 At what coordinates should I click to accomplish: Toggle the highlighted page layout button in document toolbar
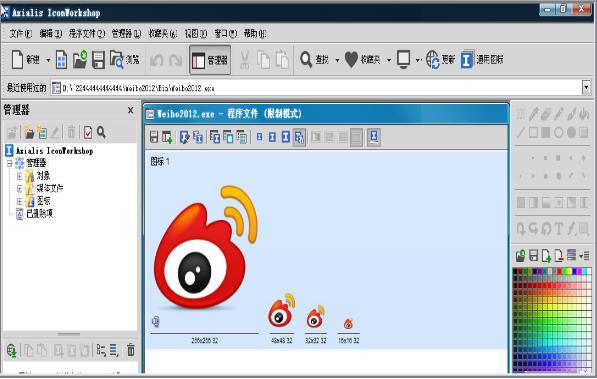pyautogui.click(x=356, y=137)
